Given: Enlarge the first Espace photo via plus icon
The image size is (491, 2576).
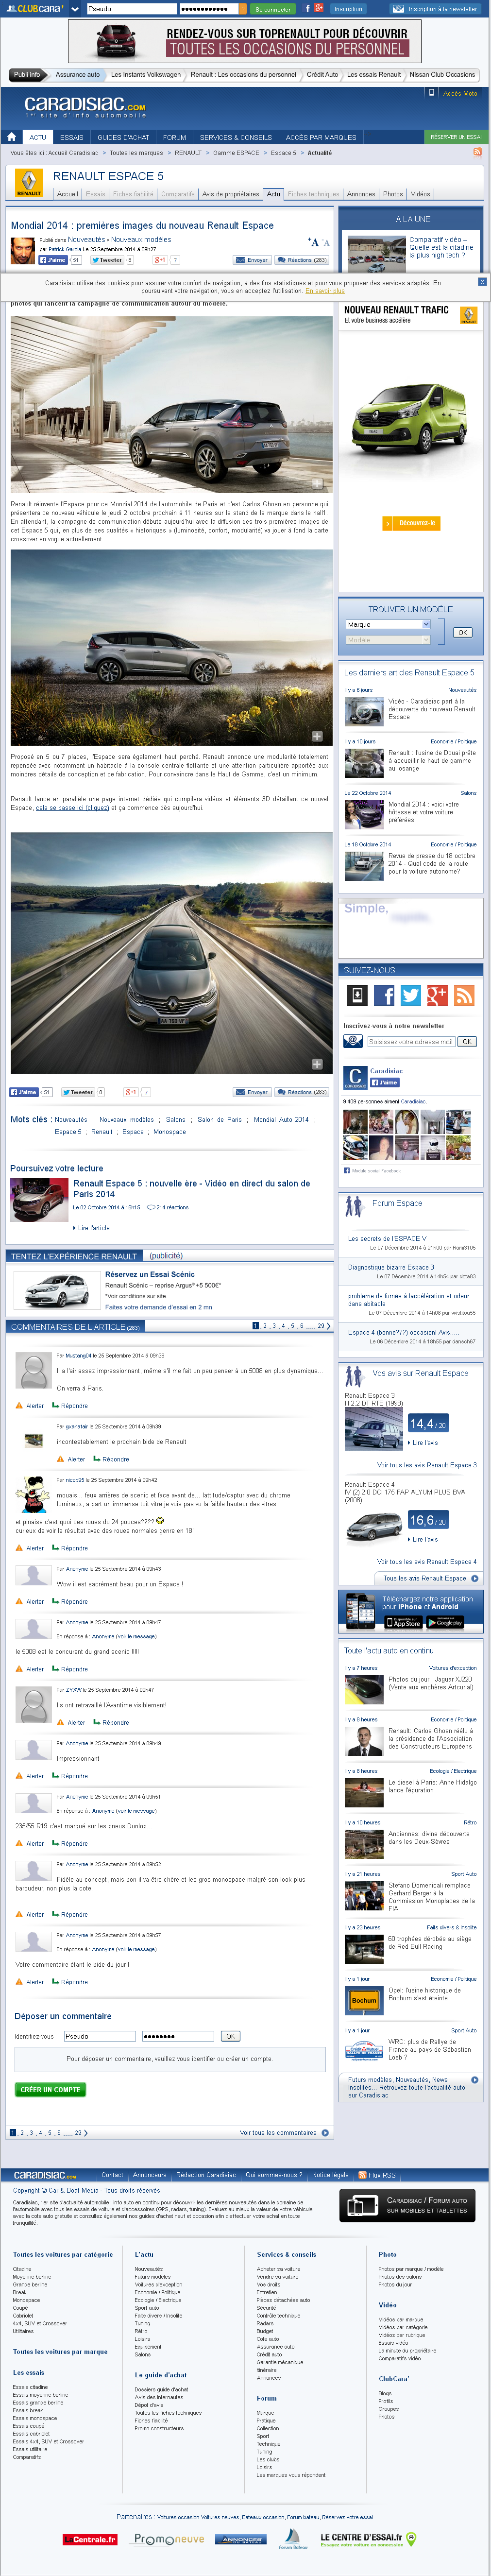Looking at the screenshot, I should pos(317,484).
